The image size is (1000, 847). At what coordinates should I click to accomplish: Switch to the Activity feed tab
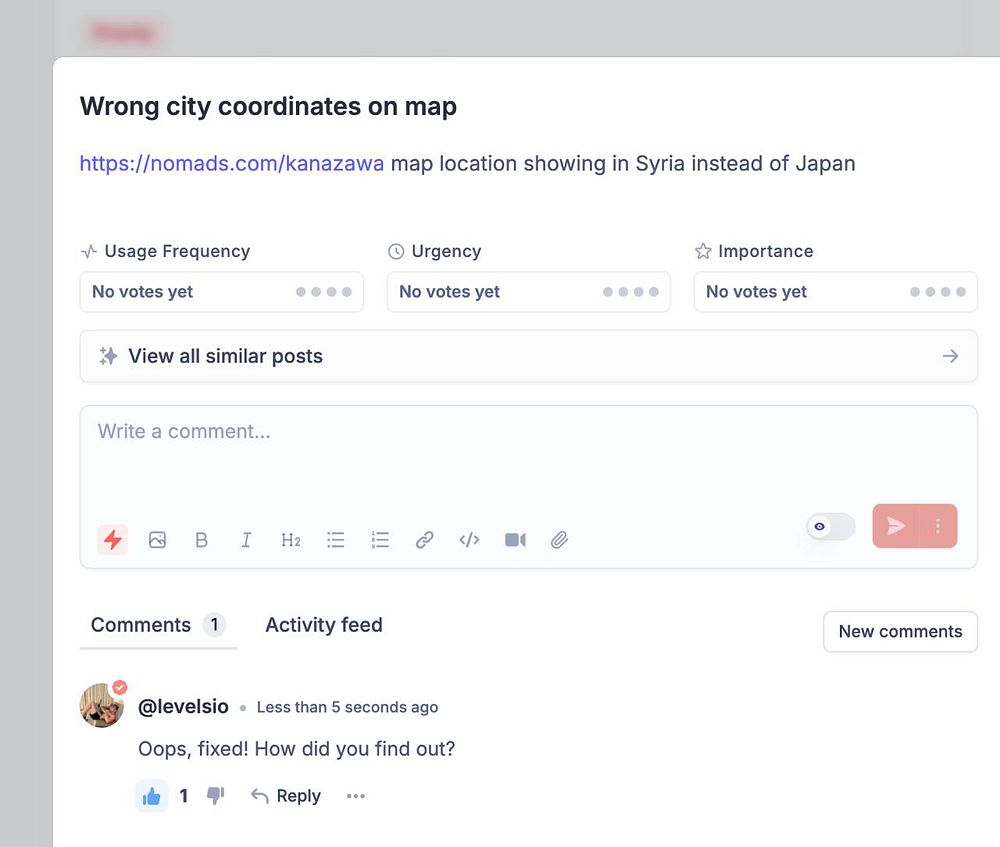pos(324,625)
